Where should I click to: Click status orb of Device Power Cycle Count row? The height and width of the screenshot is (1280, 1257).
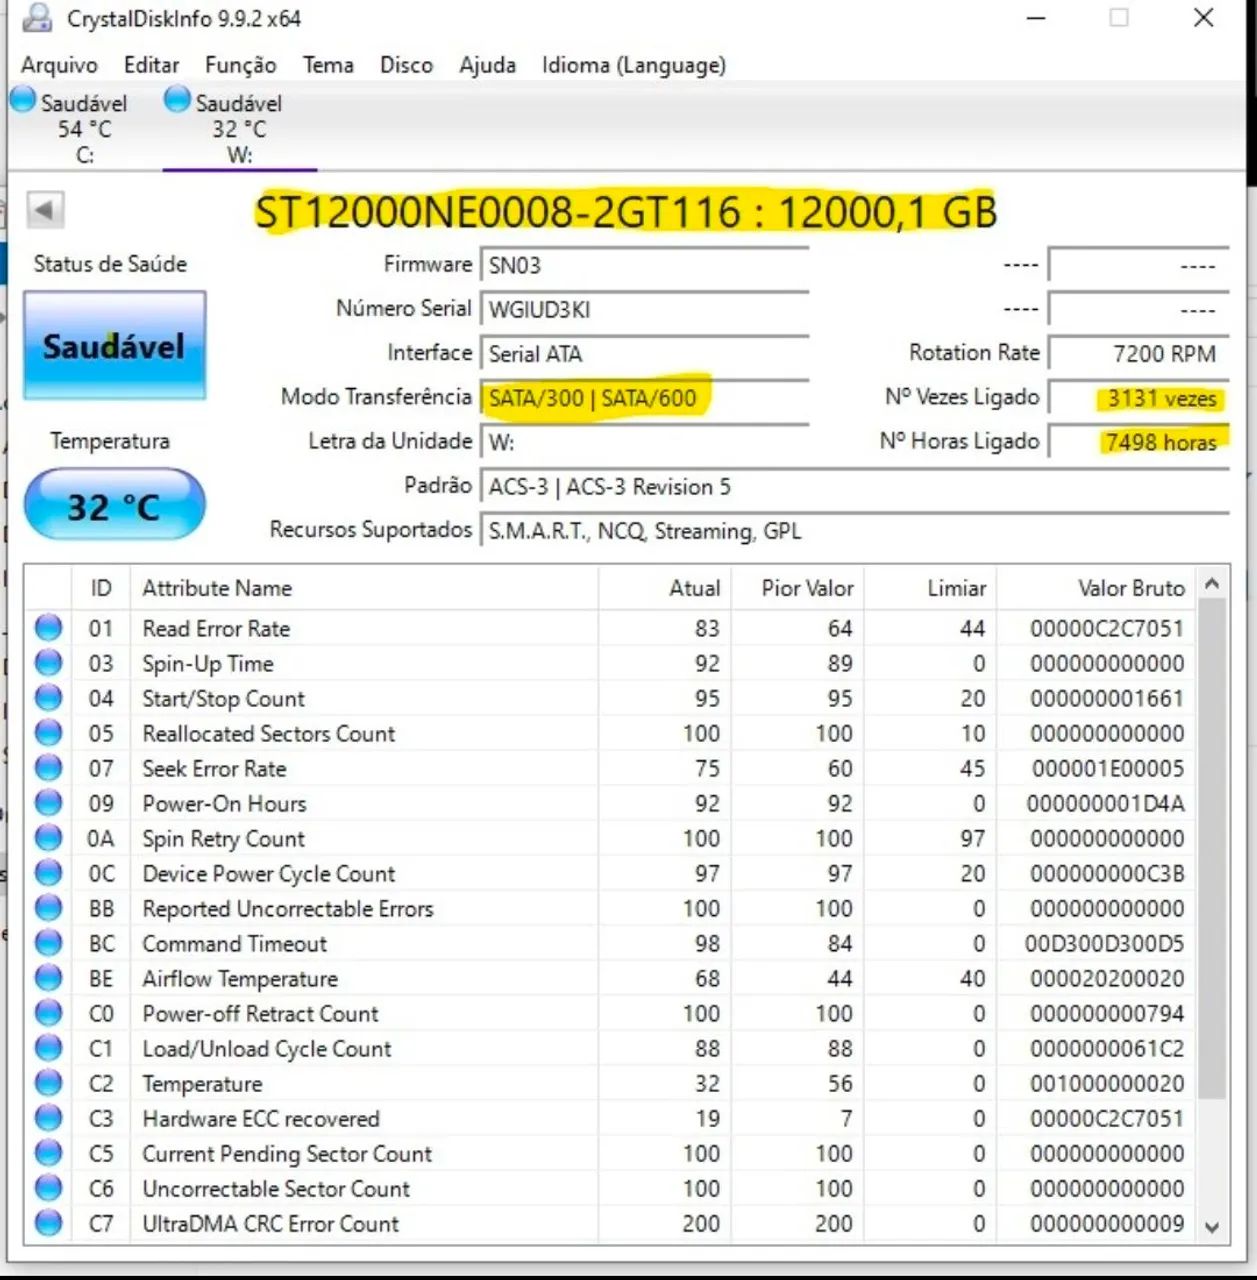click(48, 873)
